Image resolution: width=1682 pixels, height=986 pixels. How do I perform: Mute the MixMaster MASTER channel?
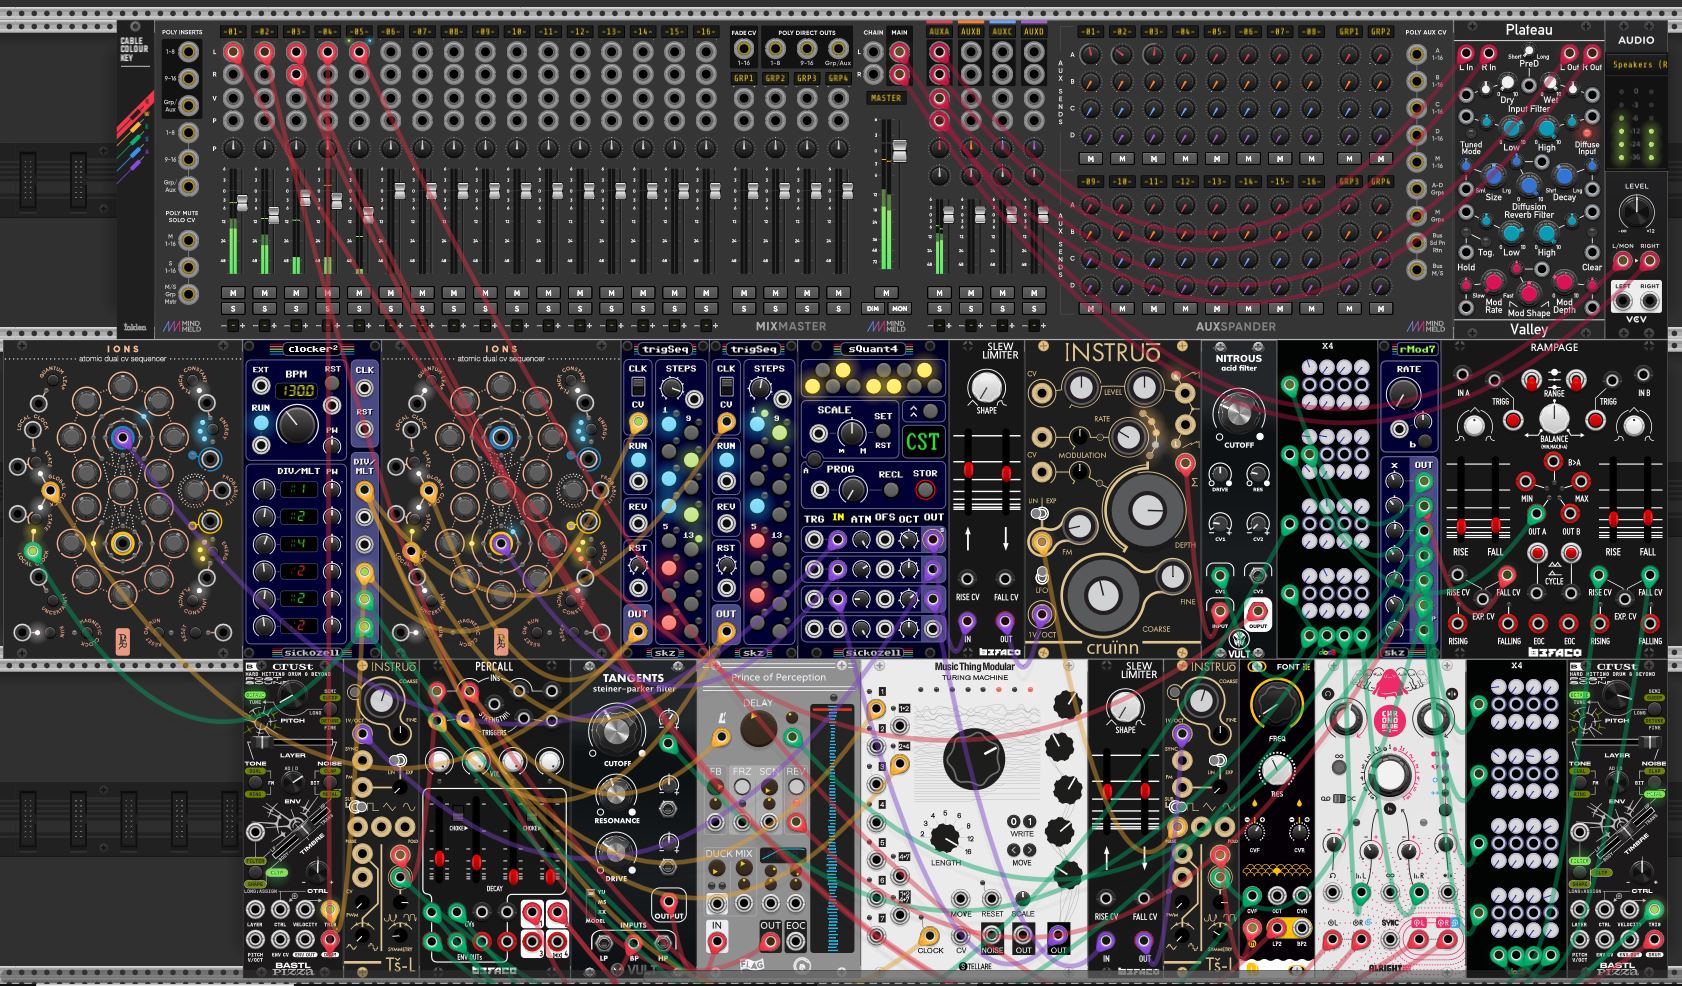tap(885, 293)
